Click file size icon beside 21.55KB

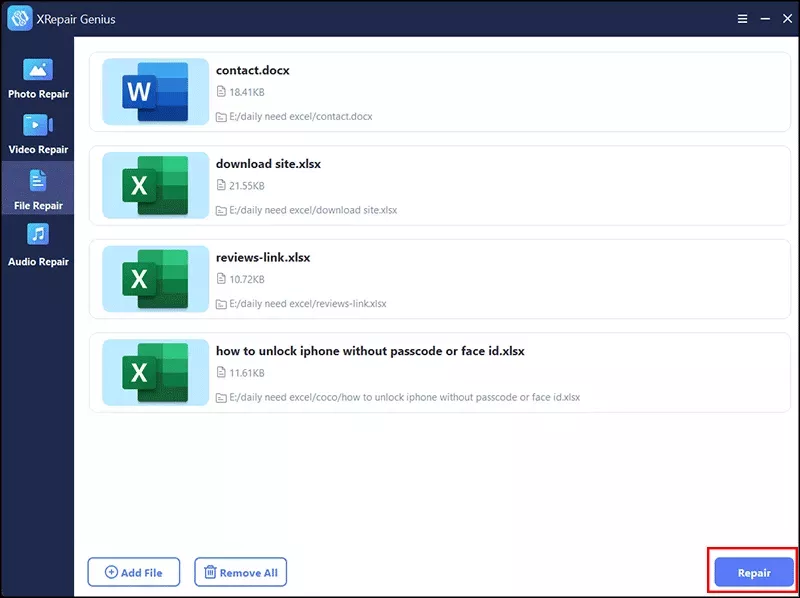[x=221, y=185]
